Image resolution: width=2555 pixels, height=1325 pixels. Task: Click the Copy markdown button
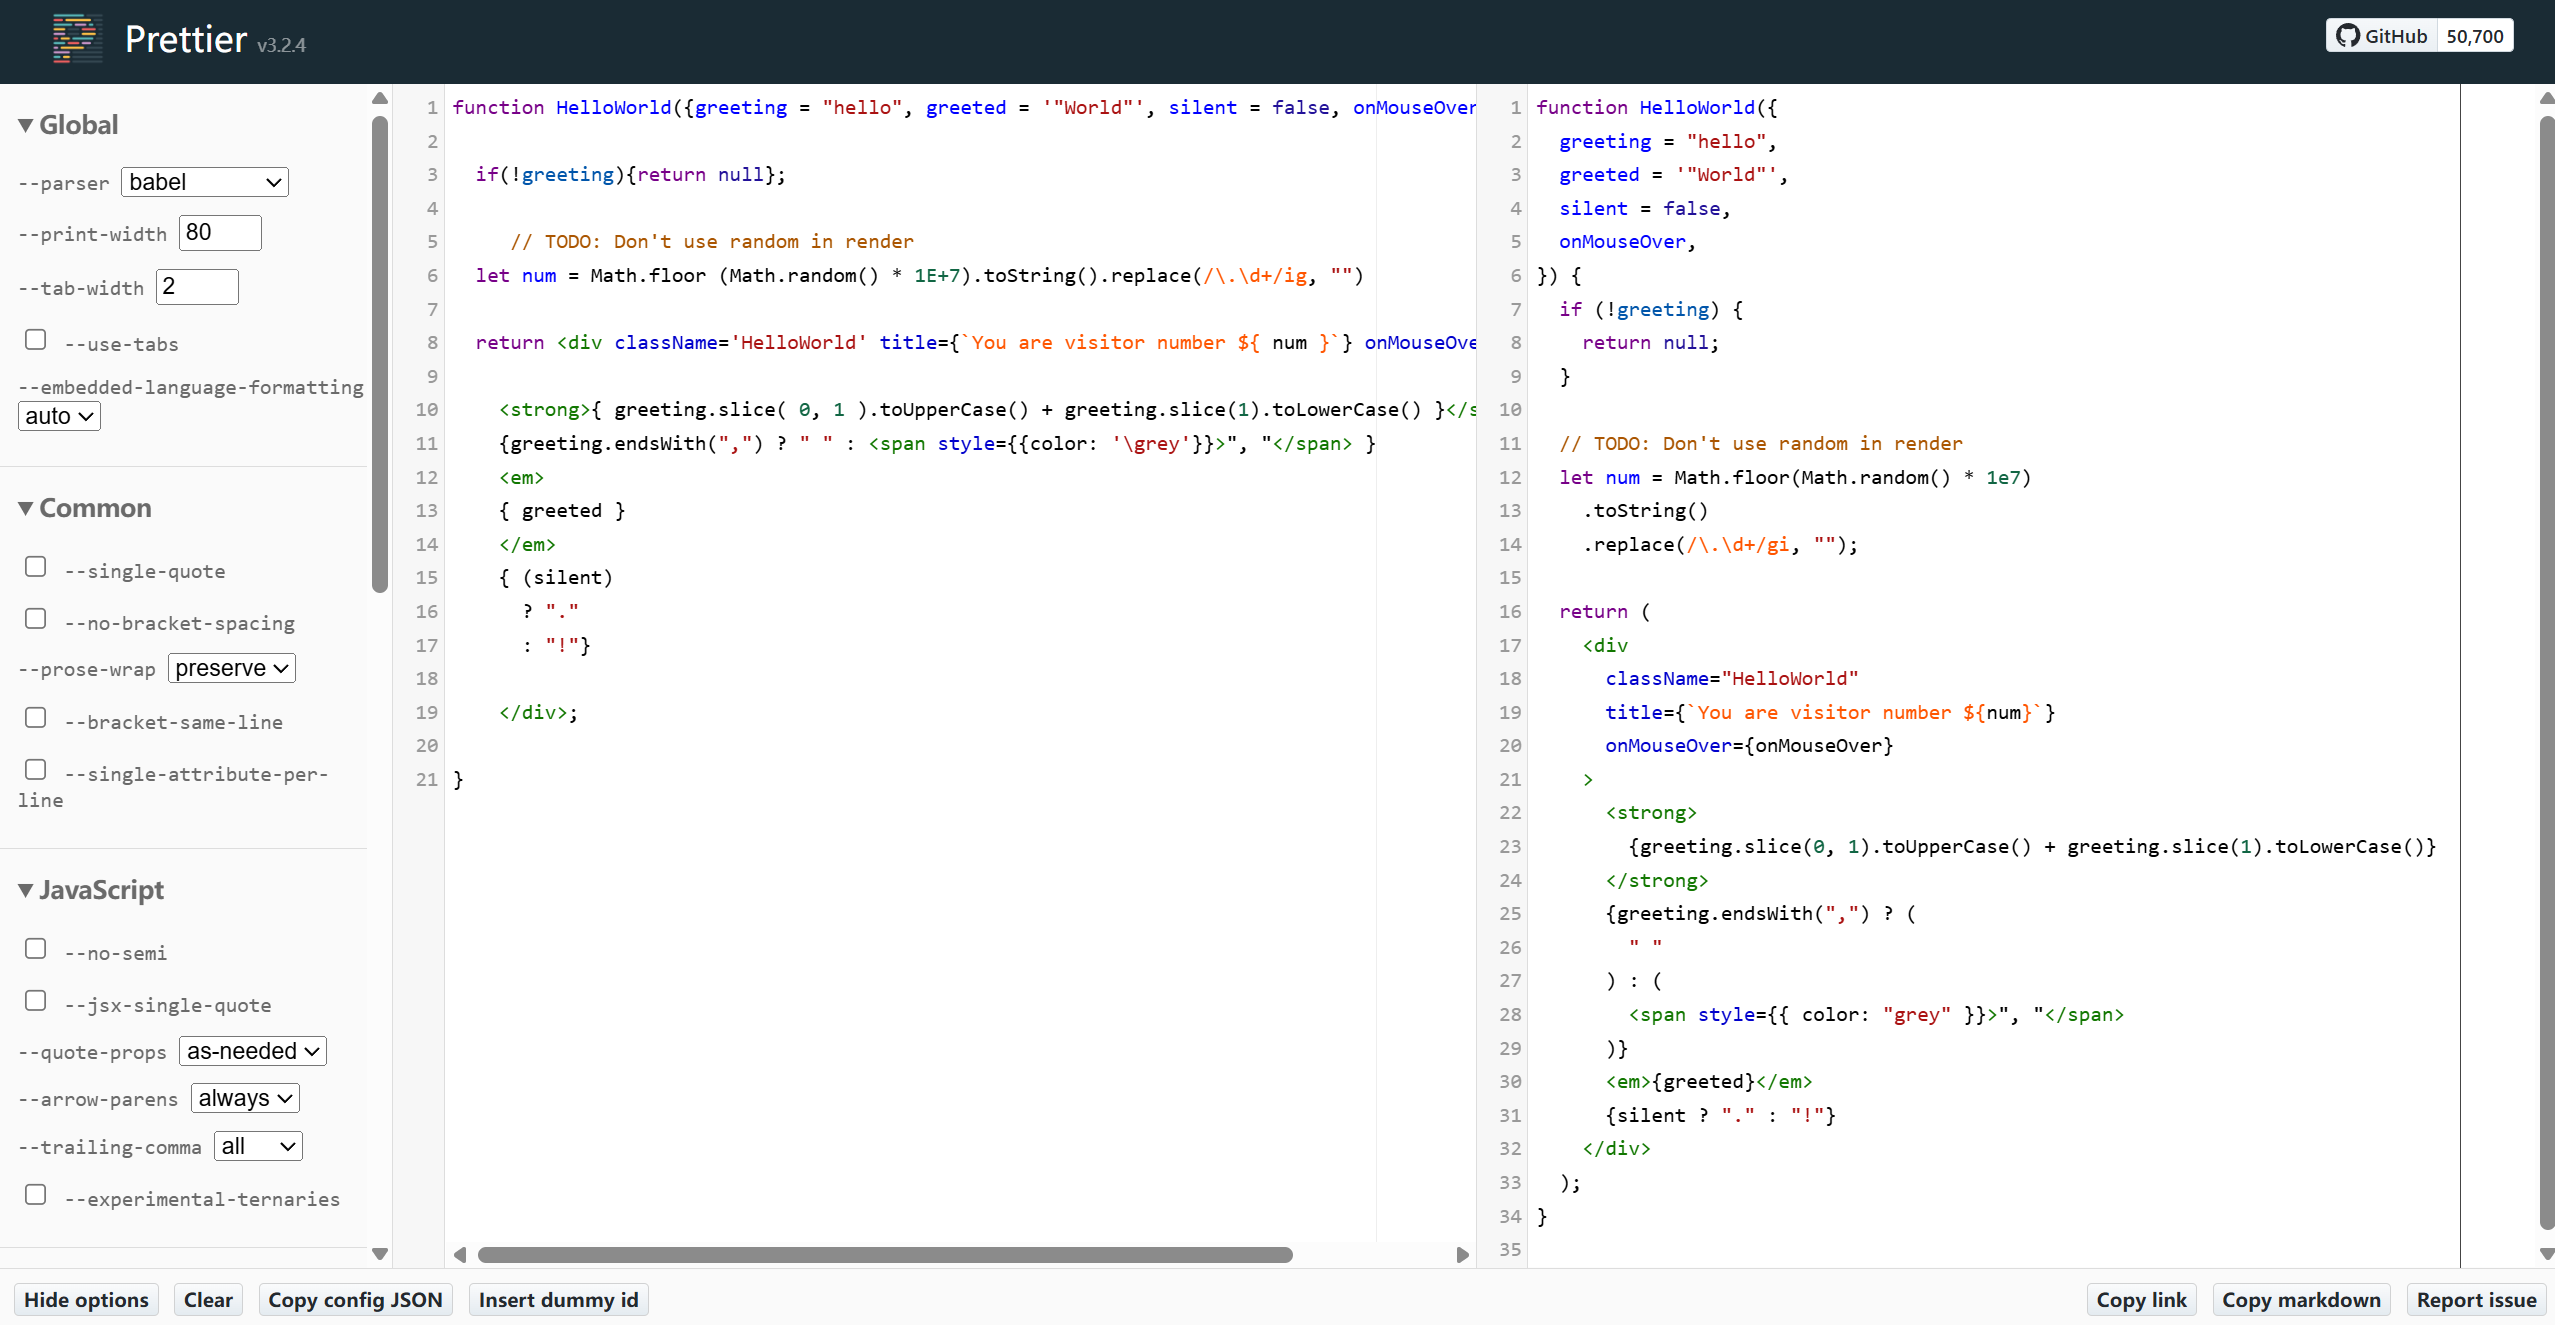coord(2300,1299)
